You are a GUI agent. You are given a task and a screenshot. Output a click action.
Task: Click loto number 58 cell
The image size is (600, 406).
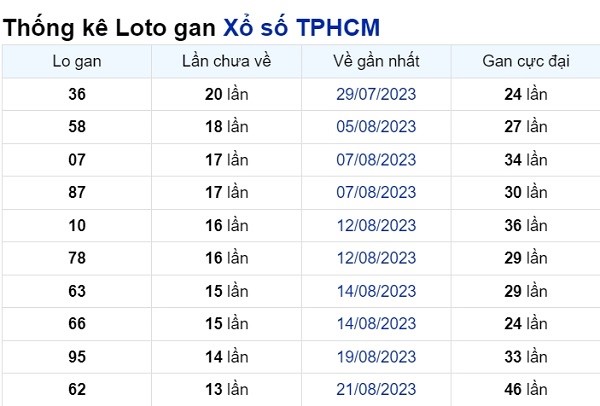pos(77,127)
